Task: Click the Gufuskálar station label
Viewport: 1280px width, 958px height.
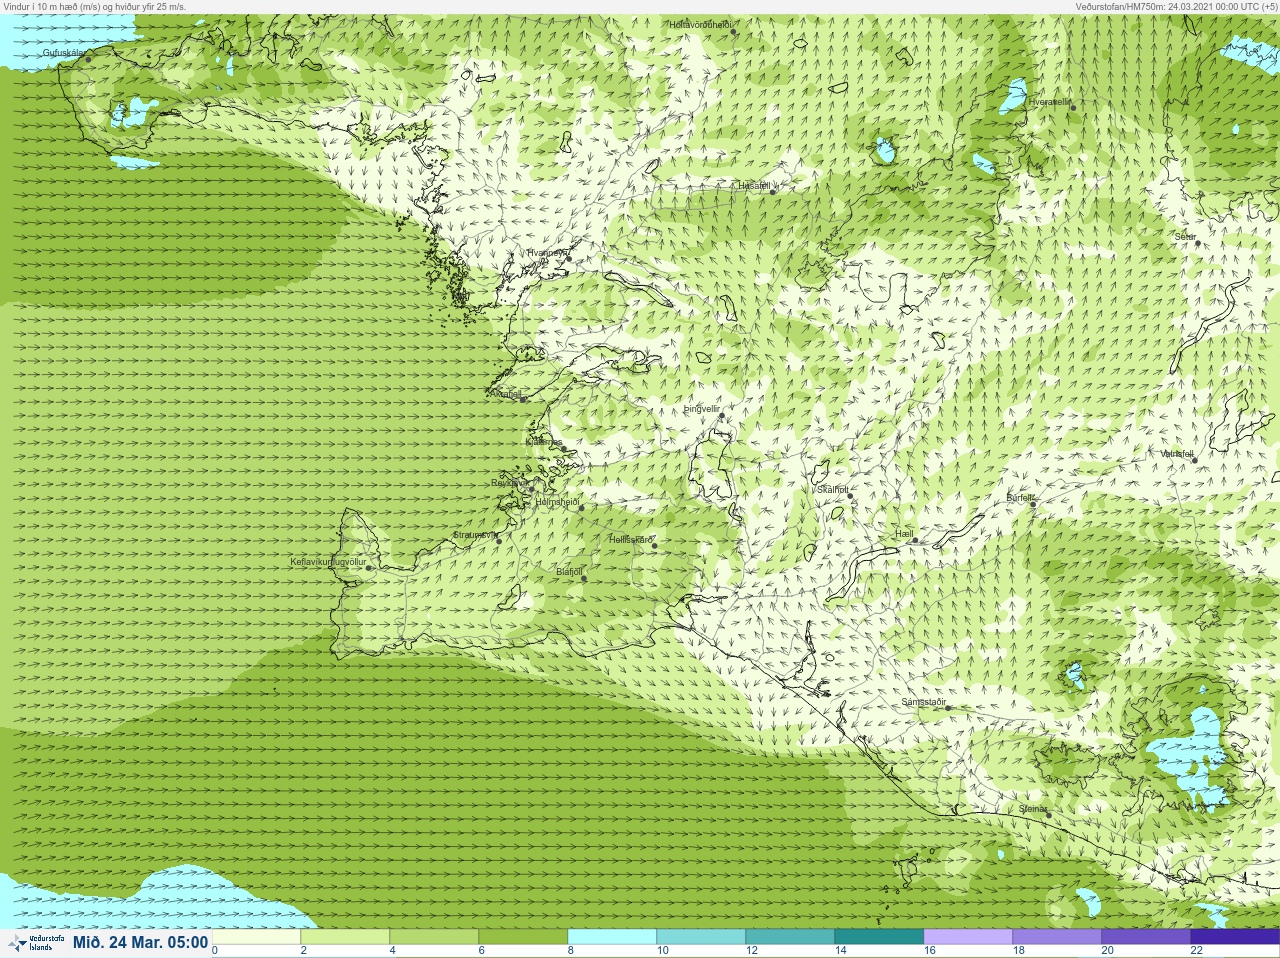Action: point(65,53)
